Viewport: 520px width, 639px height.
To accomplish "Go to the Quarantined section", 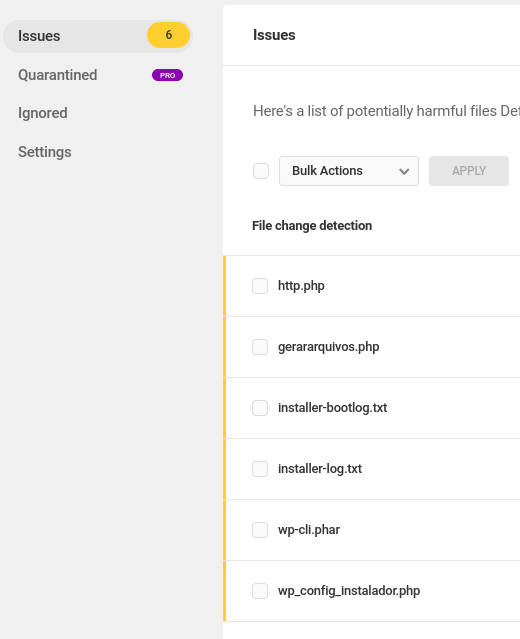I will (x=57, y=75).
